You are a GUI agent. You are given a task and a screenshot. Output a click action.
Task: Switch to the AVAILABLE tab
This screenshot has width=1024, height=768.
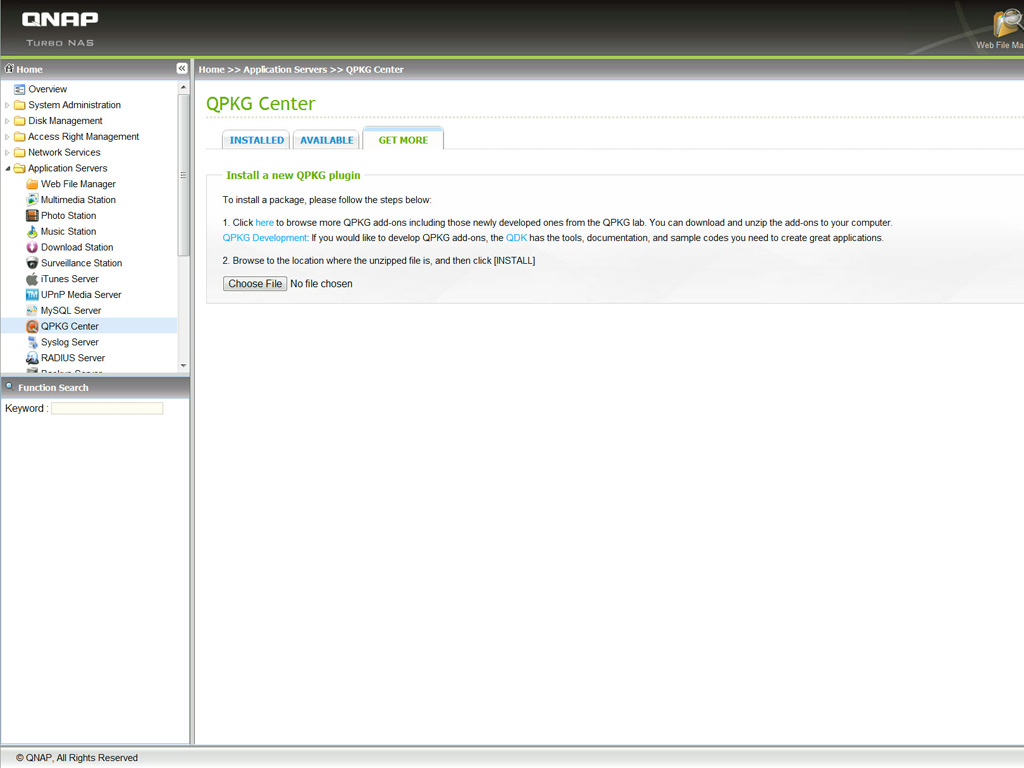(327, 140)
